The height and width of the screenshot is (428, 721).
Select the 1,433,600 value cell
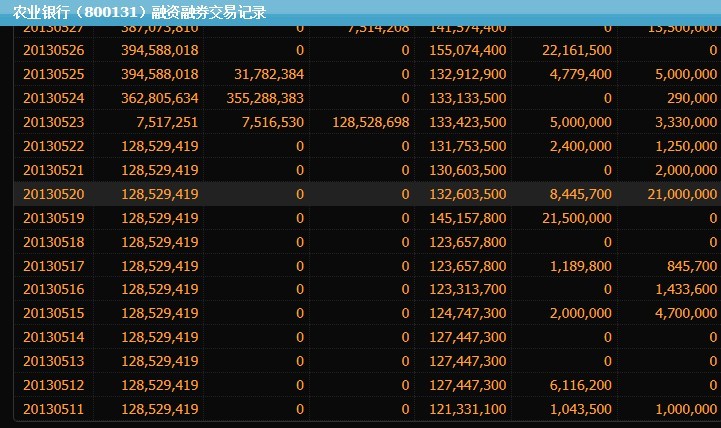[685, 290]
